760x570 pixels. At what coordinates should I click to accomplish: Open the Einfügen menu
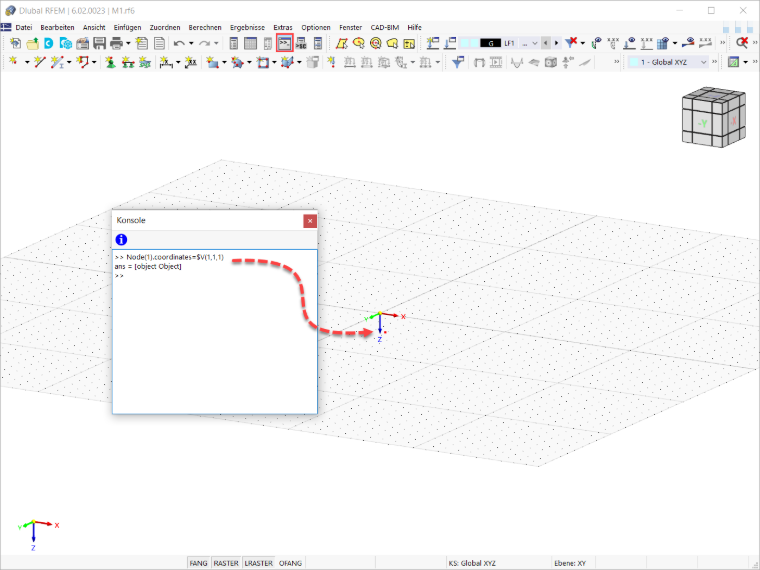pyautogui.click(x=127, y=28)
